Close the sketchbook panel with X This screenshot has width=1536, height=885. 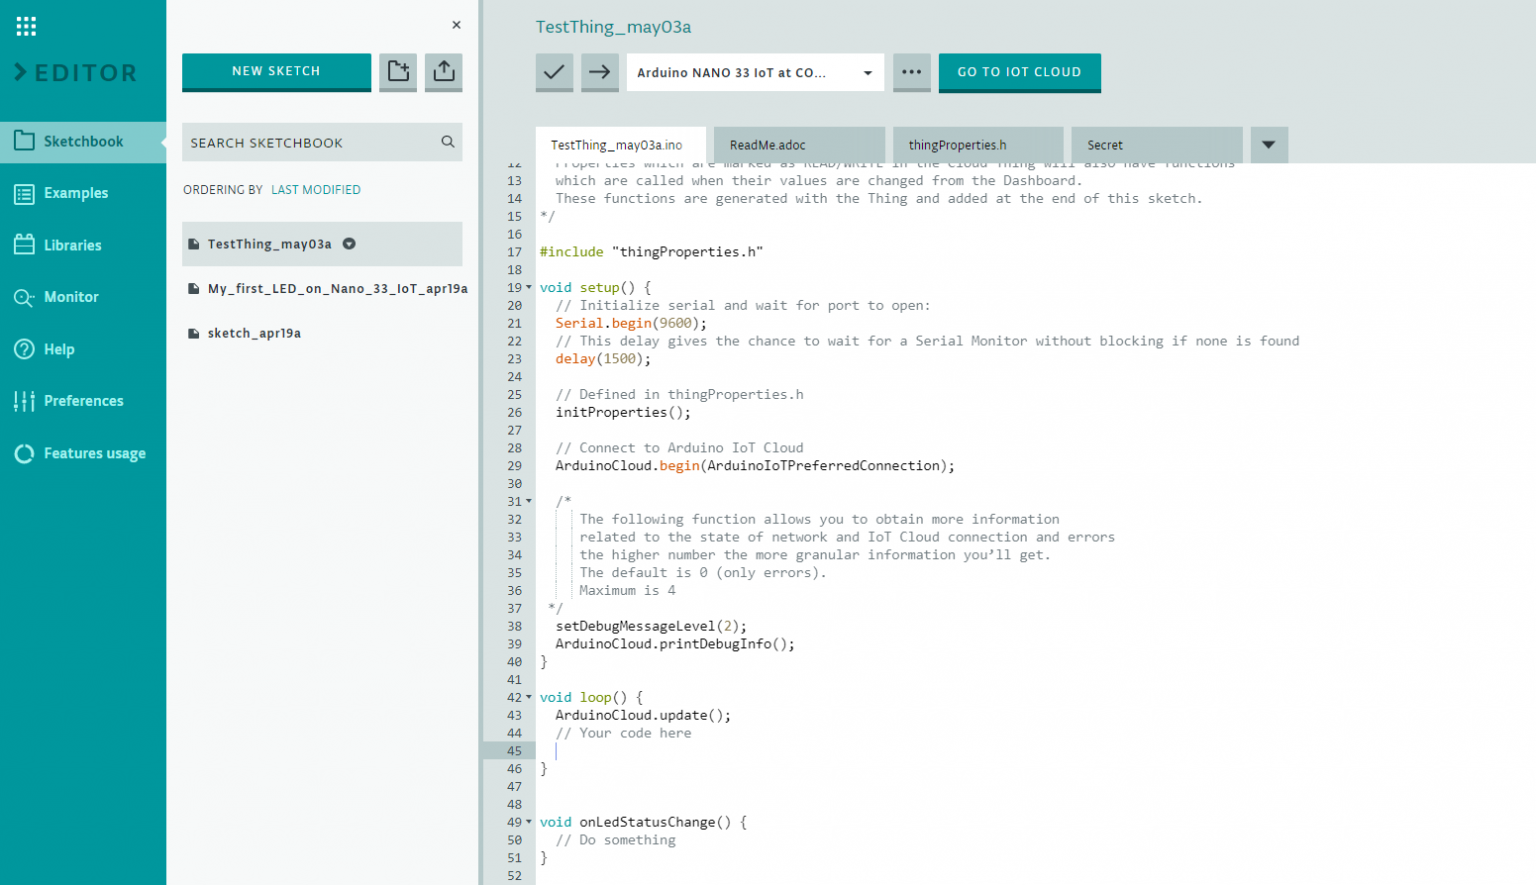(x=456, y=25)
